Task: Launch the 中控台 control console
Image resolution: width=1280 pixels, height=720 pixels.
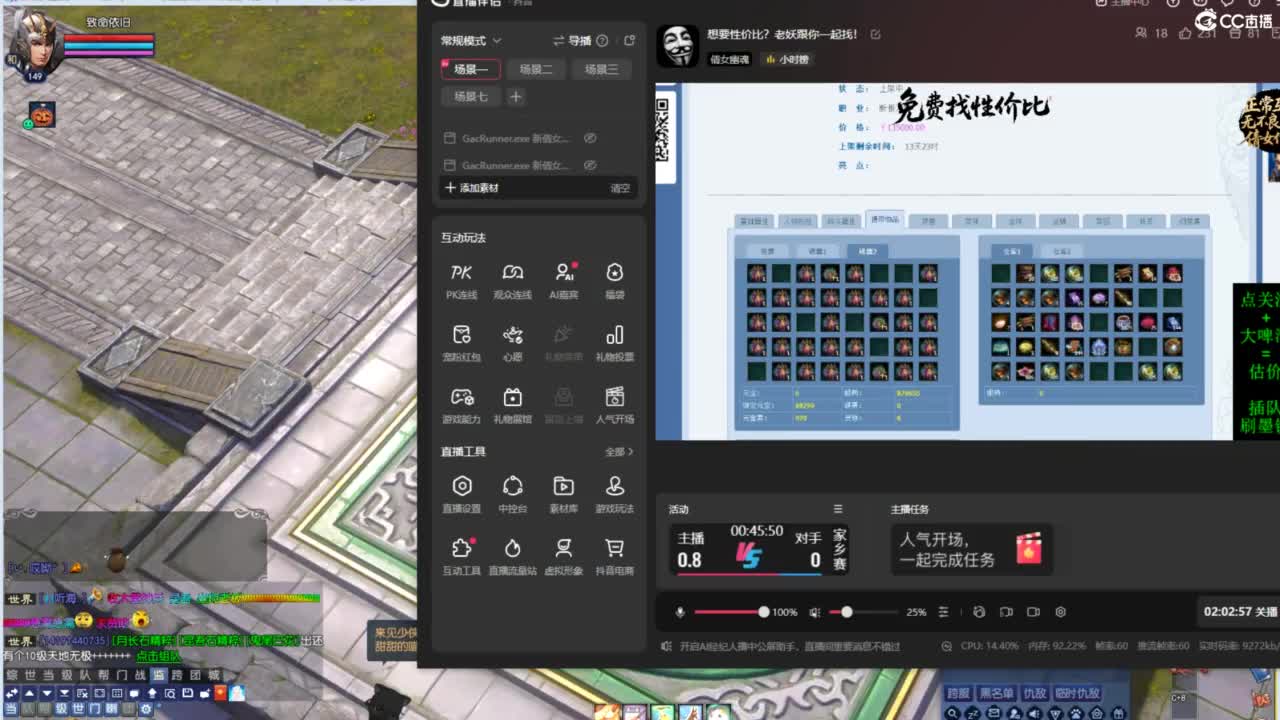Action: coord(513,490)
